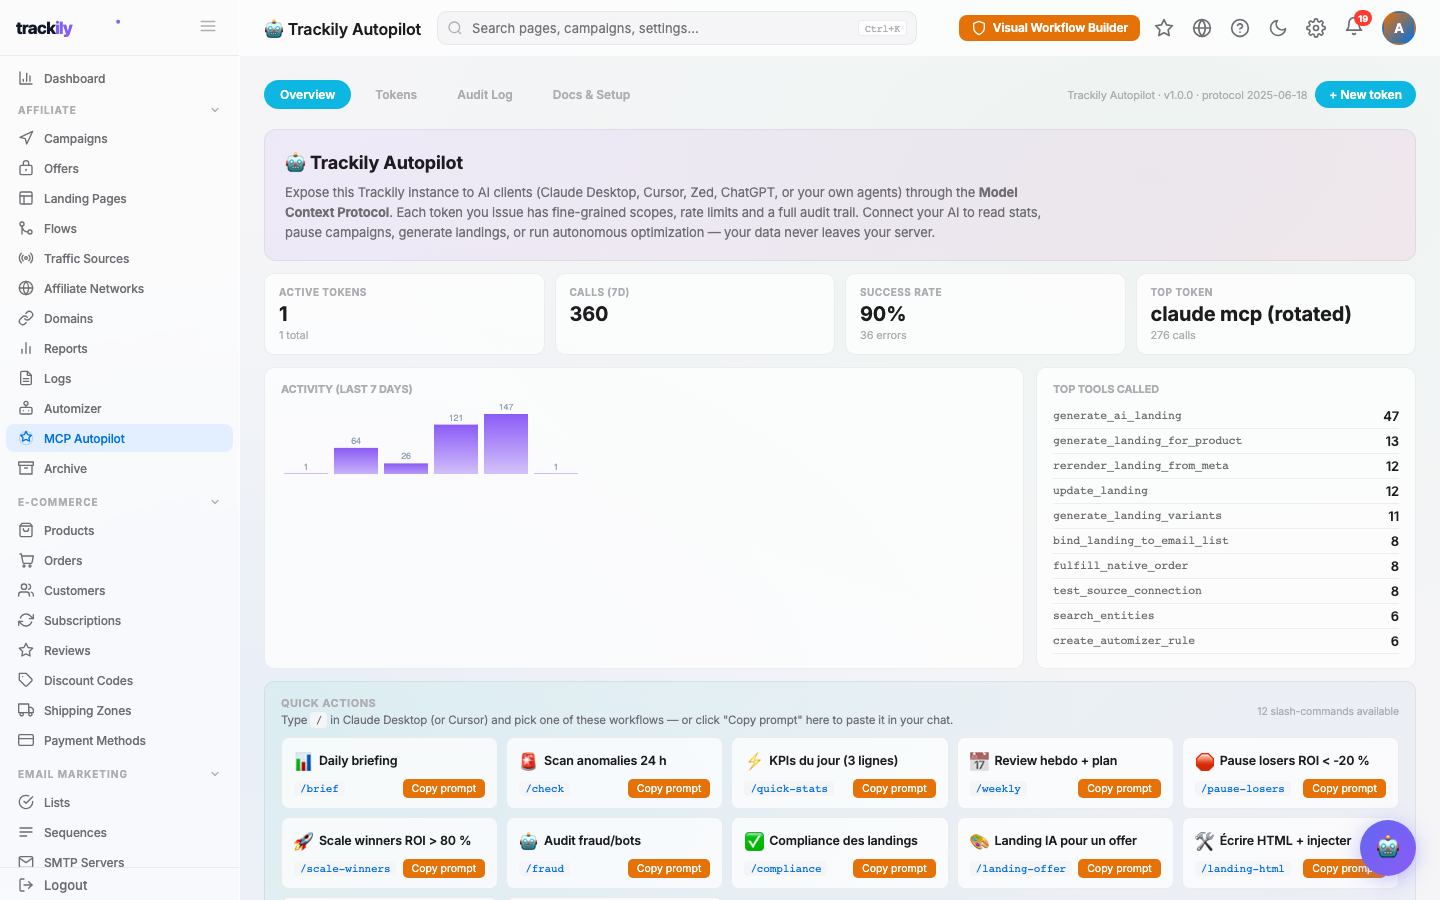The width and height of the screenshot is (1440, 900).
Task: Copy prompt for Landing IA pour un offer
Action: coord(1119,868)
